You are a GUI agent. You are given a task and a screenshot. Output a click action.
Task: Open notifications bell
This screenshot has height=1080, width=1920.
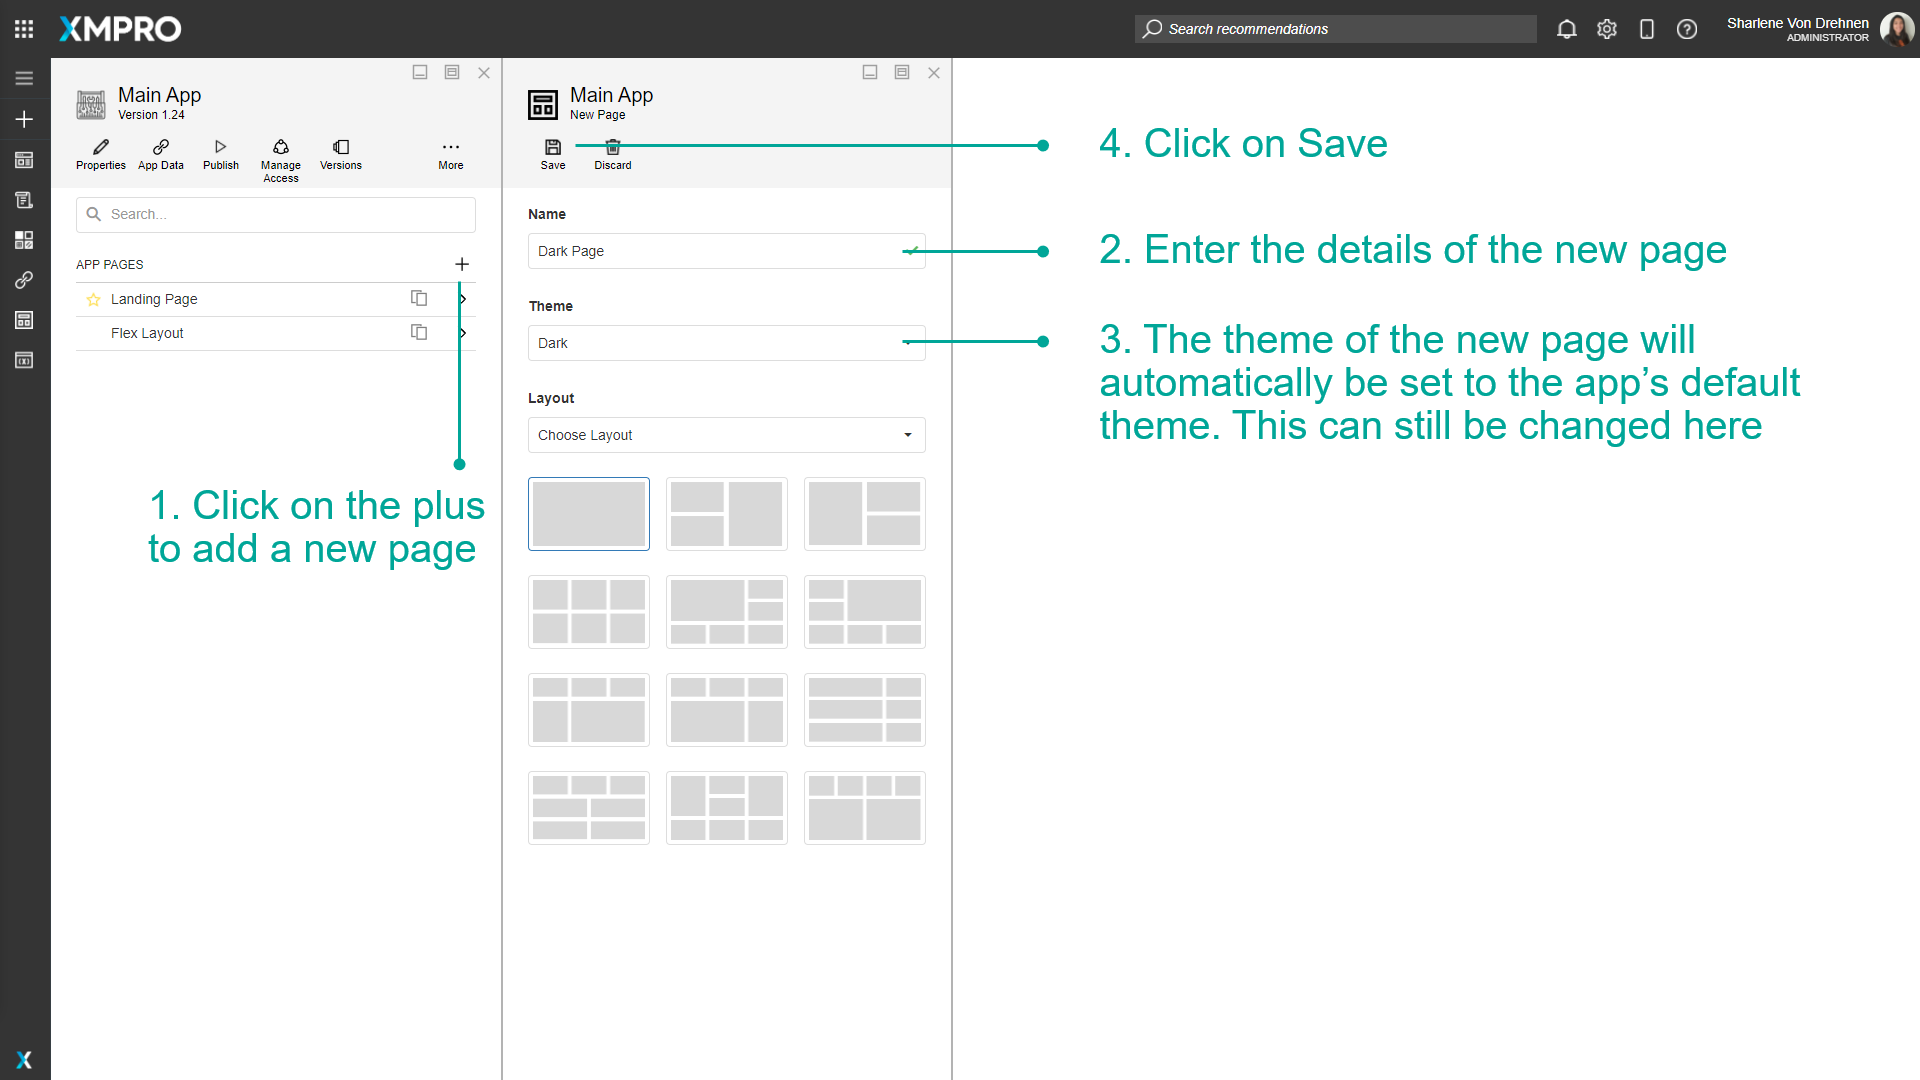click(x=1566, y=29)
